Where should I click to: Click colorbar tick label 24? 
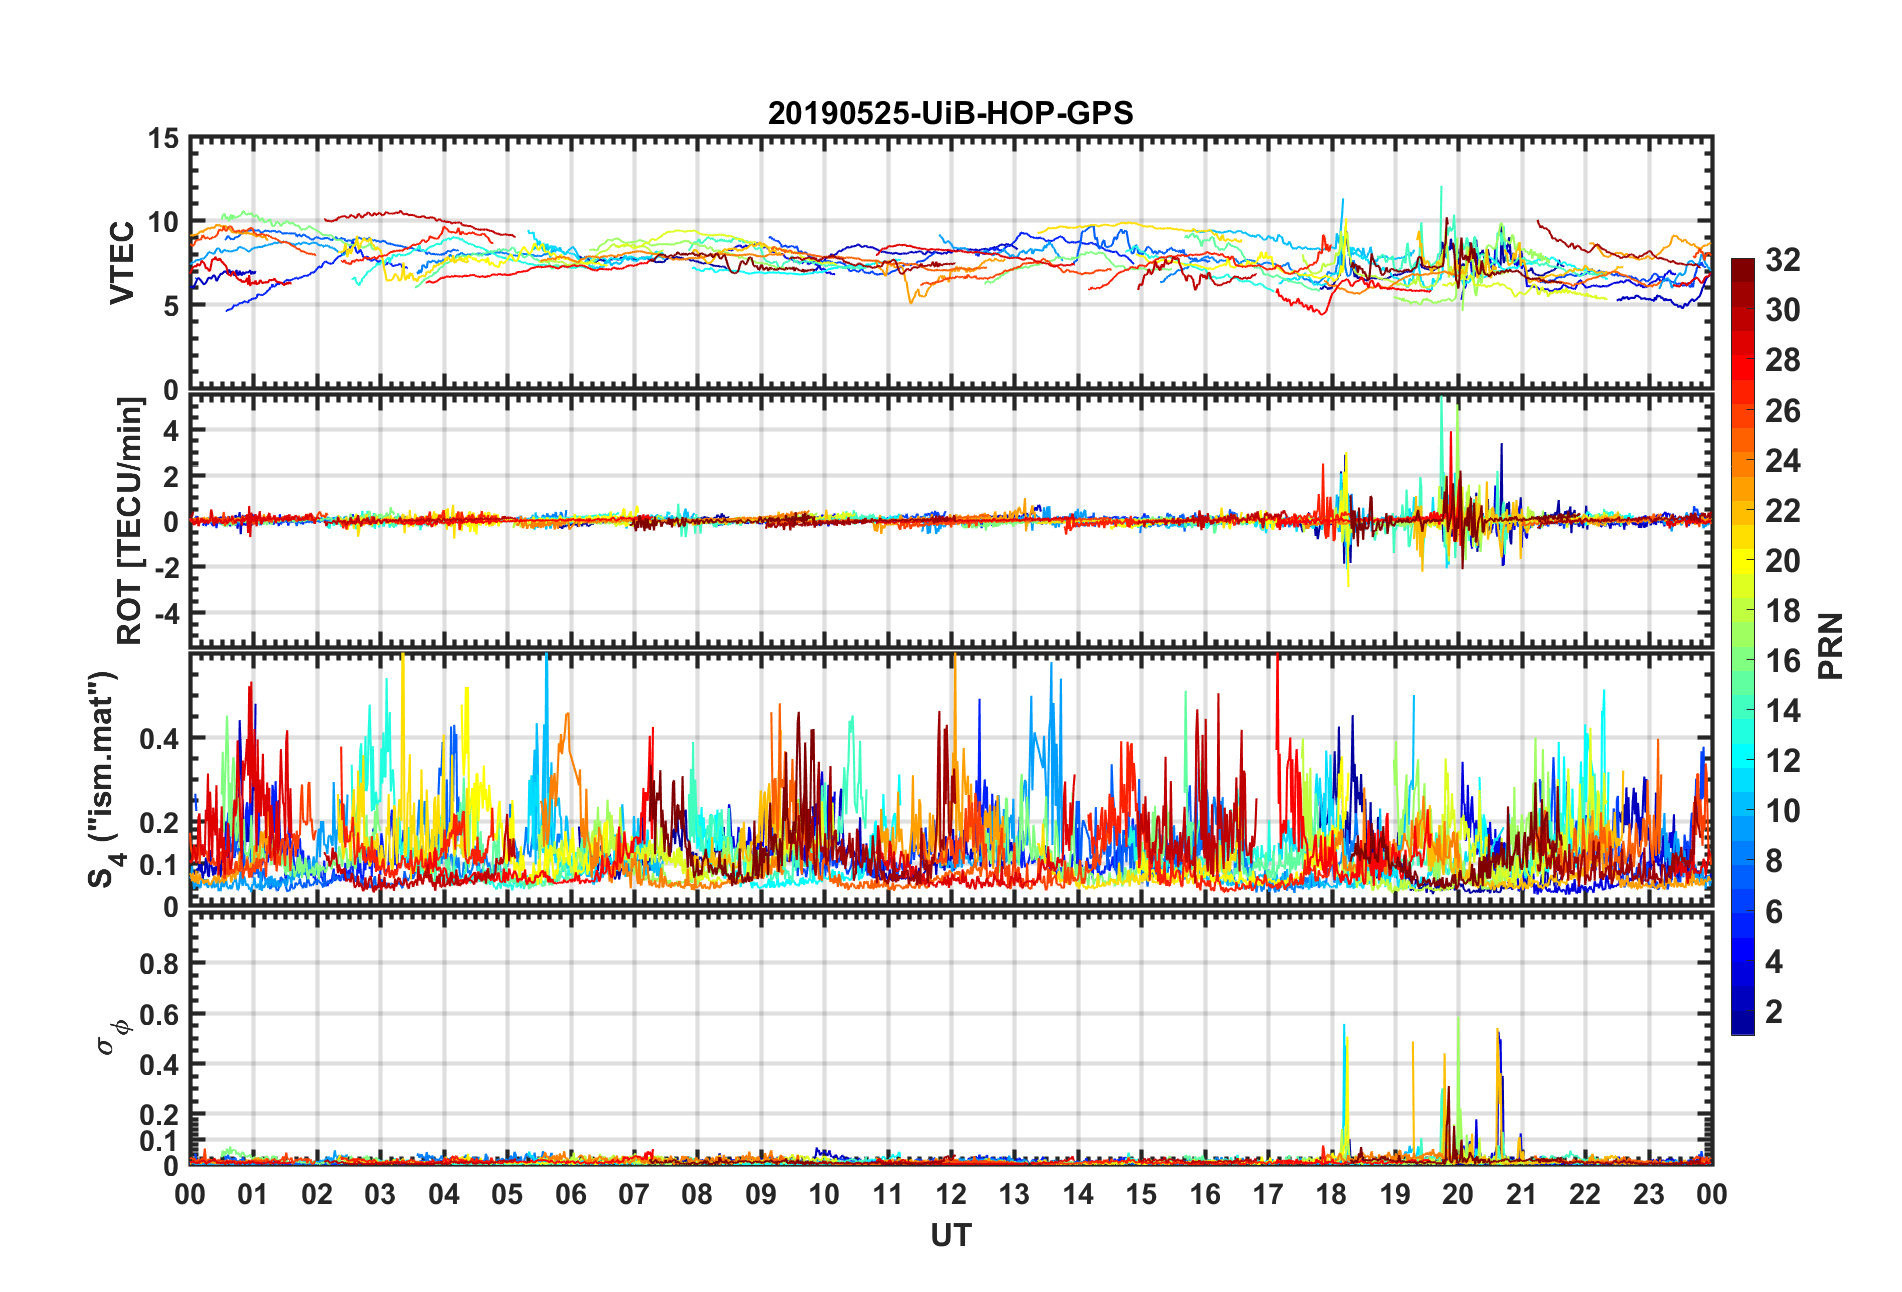(x=1782, y=461)
